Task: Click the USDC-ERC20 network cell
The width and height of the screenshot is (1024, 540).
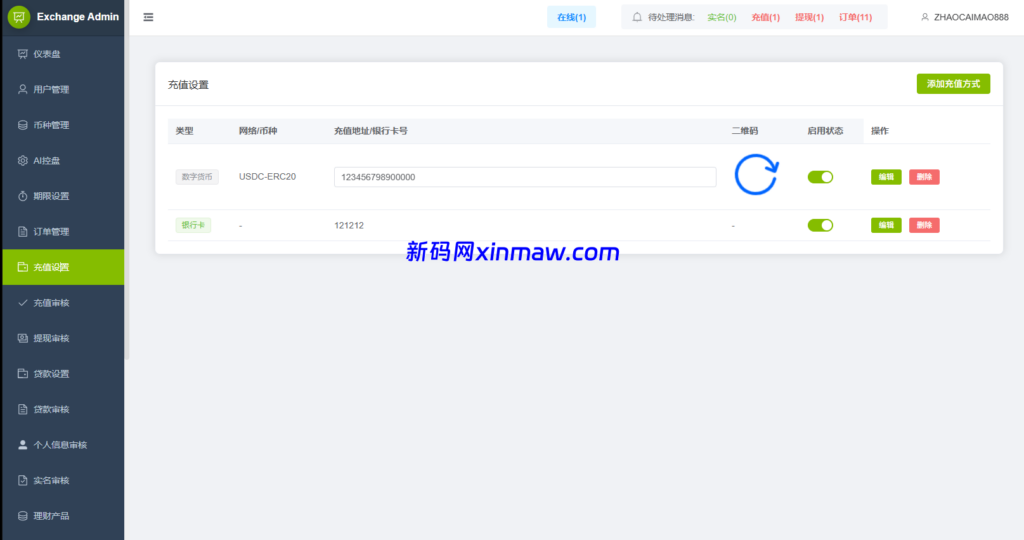Action: 267,177
